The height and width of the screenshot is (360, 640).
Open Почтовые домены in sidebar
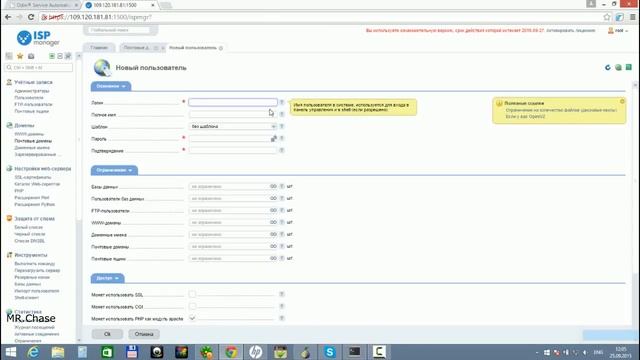tap(33, 141)
